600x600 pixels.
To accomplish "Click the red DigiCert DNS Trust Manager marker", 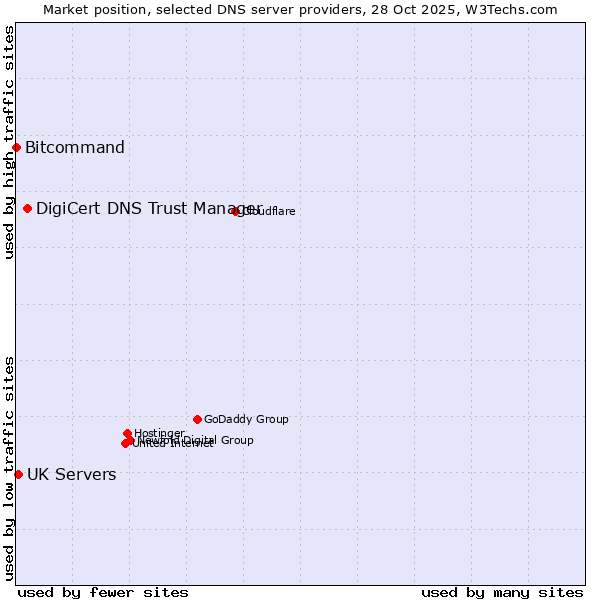I will click(28, 209).
